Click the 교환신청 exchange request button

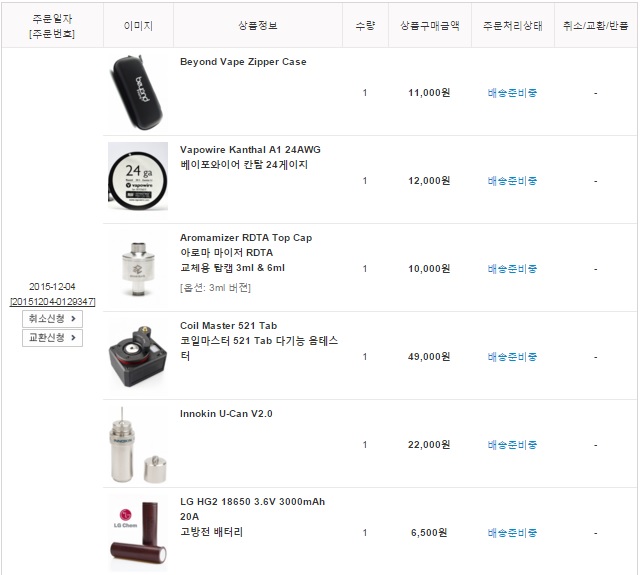pos(52,337)
